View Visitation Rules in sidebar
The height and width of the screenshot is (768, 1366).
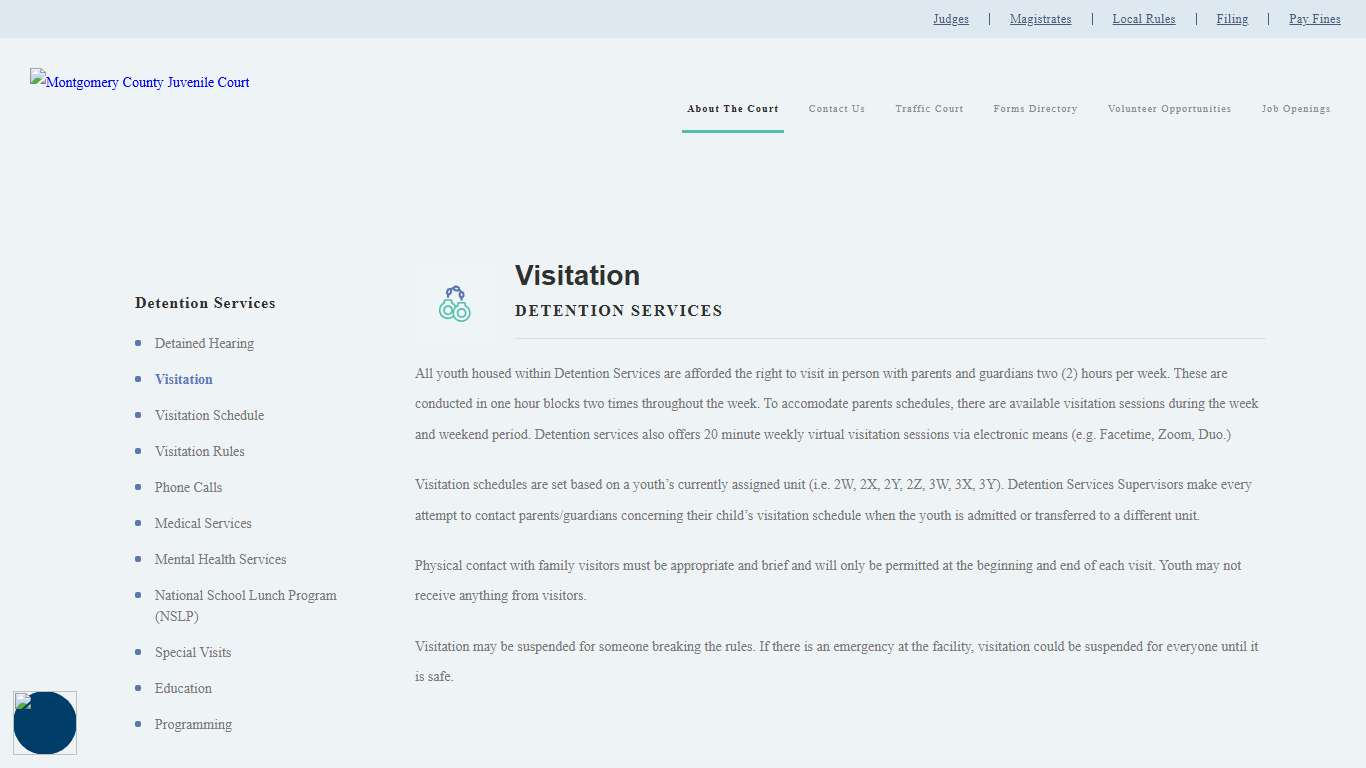(x=199, y=451)
